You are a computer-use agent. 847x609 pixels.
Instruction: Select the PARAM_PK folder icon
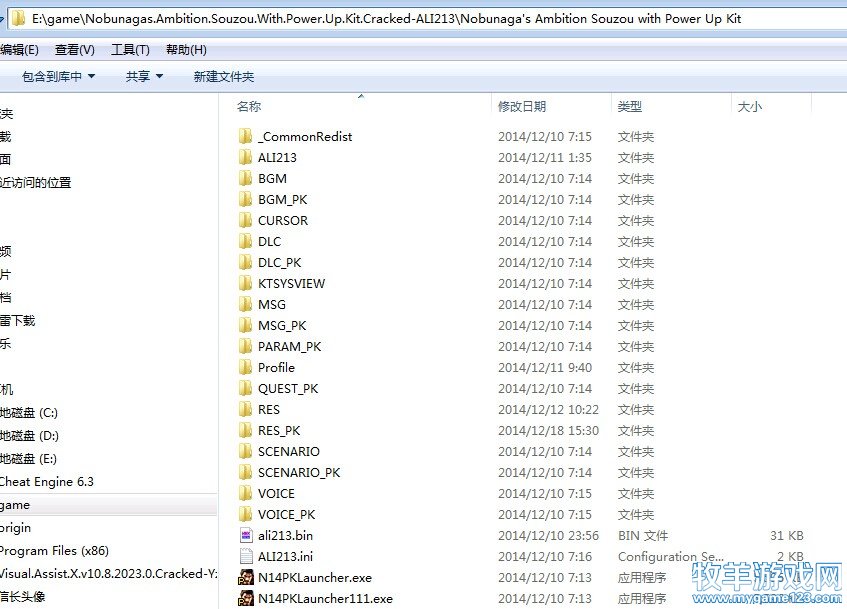245,346
